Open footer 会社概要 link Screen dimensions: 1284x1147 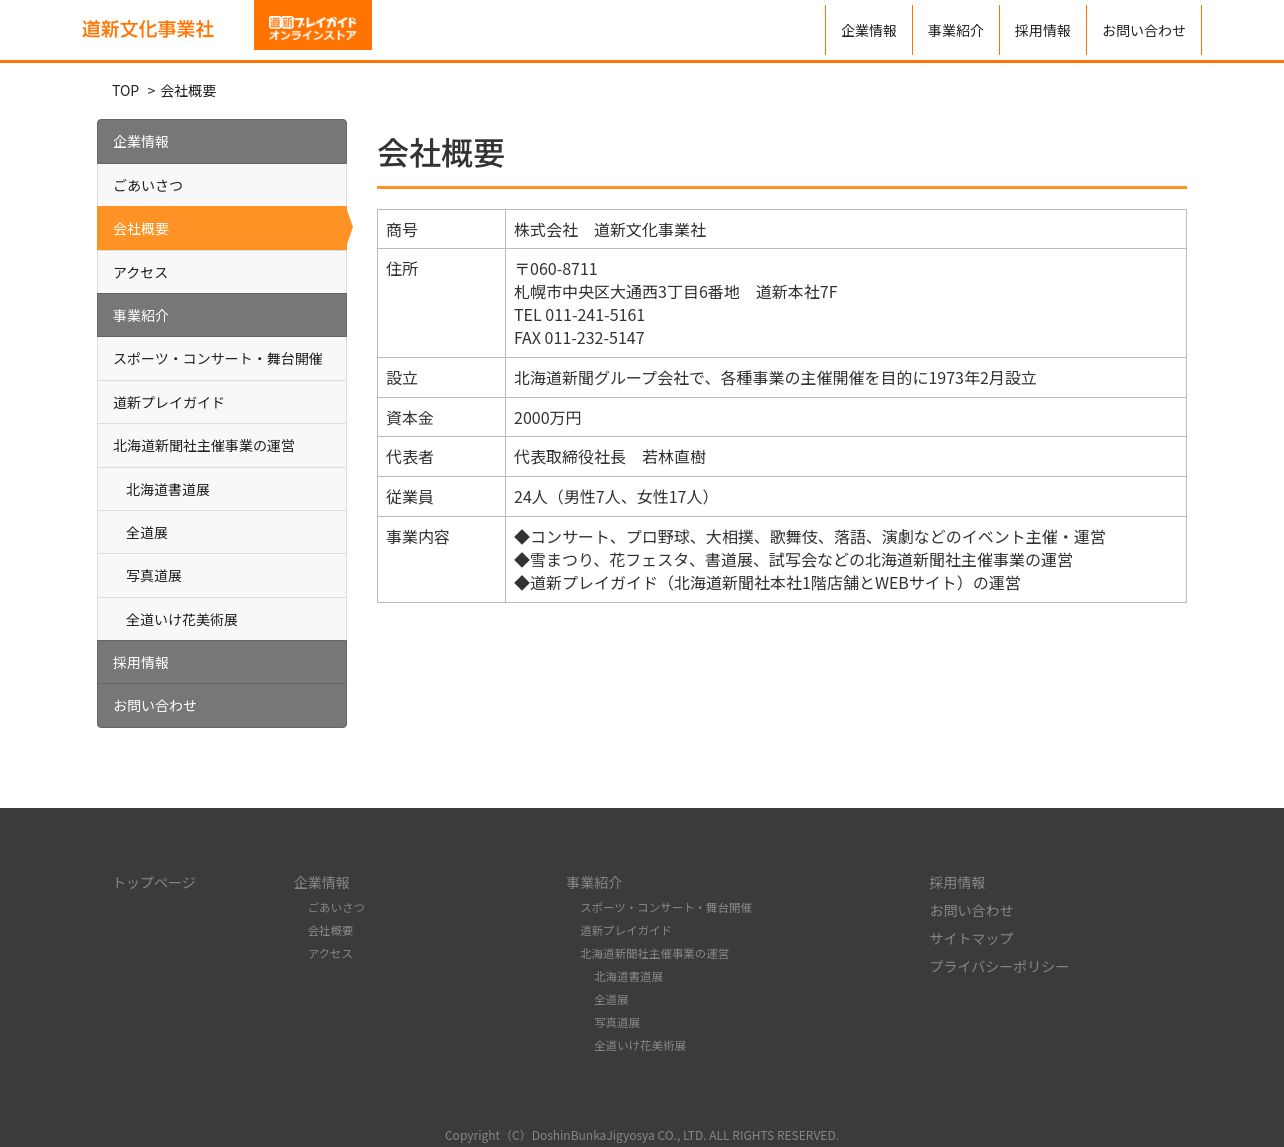330,930
